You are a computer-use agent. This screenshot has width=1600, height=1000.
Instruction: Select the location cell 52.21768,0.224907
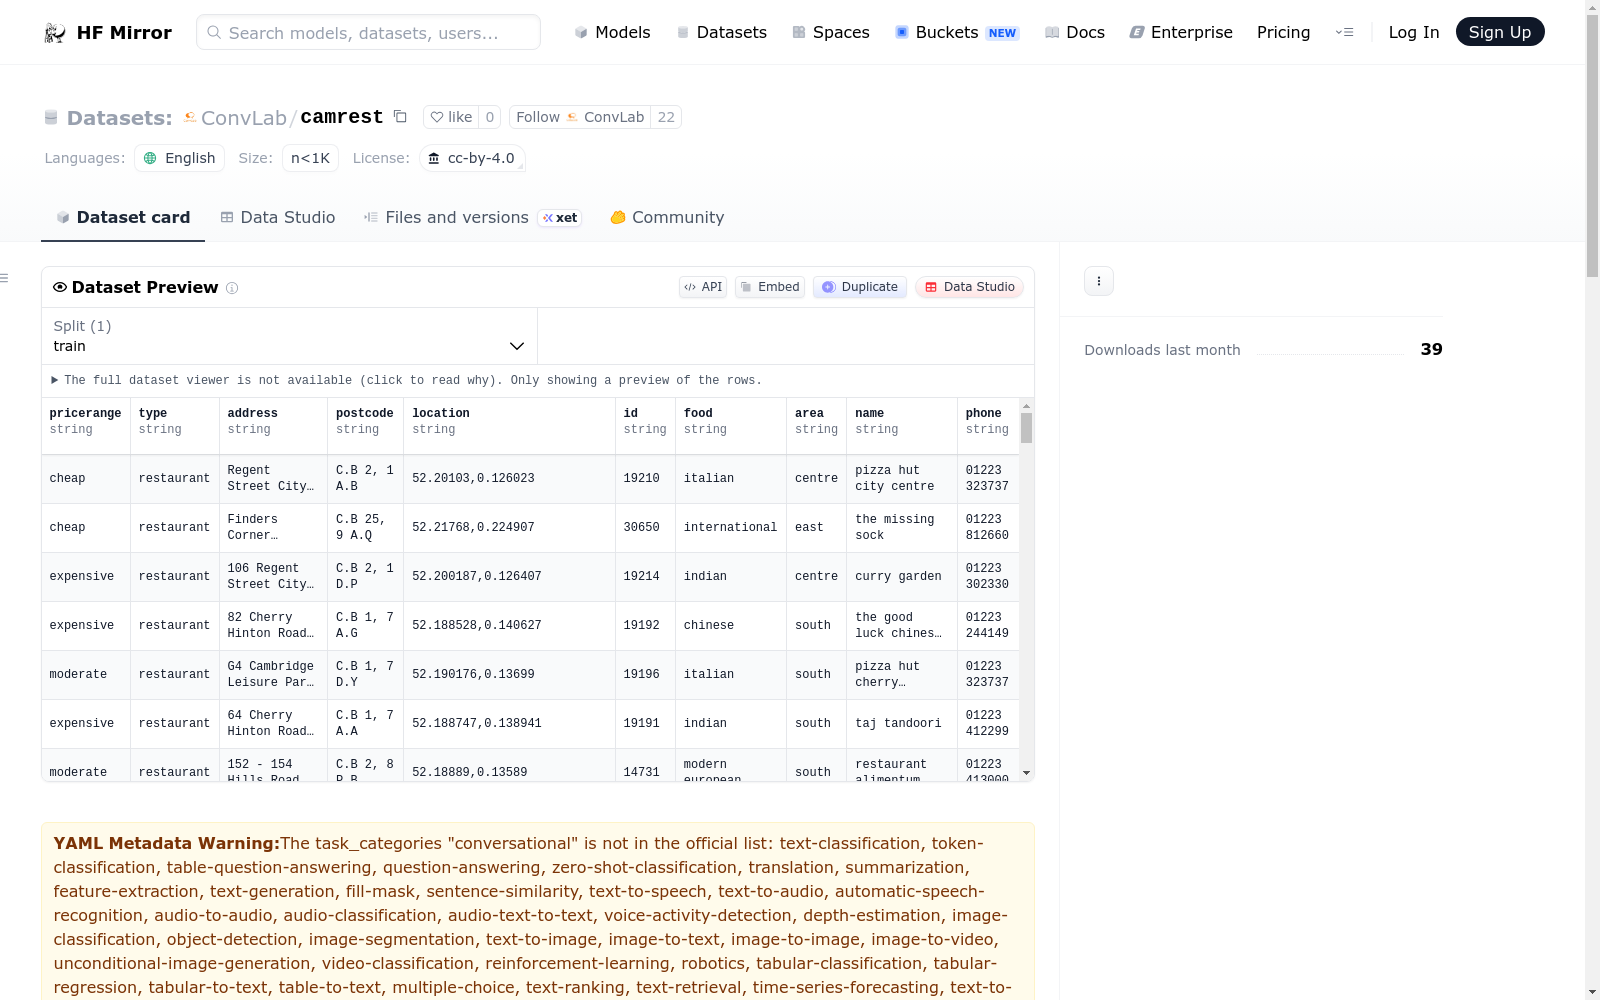click(x=509, y=528)
